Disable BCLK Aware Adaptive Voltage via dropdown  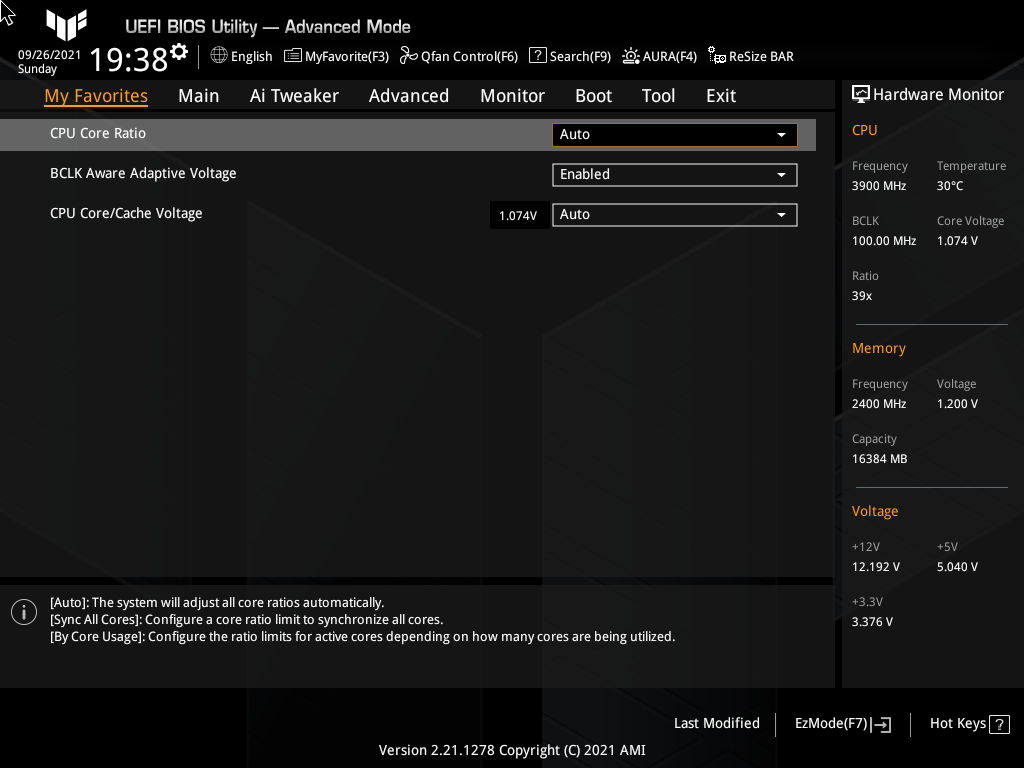pyautogui.click(x=674, y=174)
